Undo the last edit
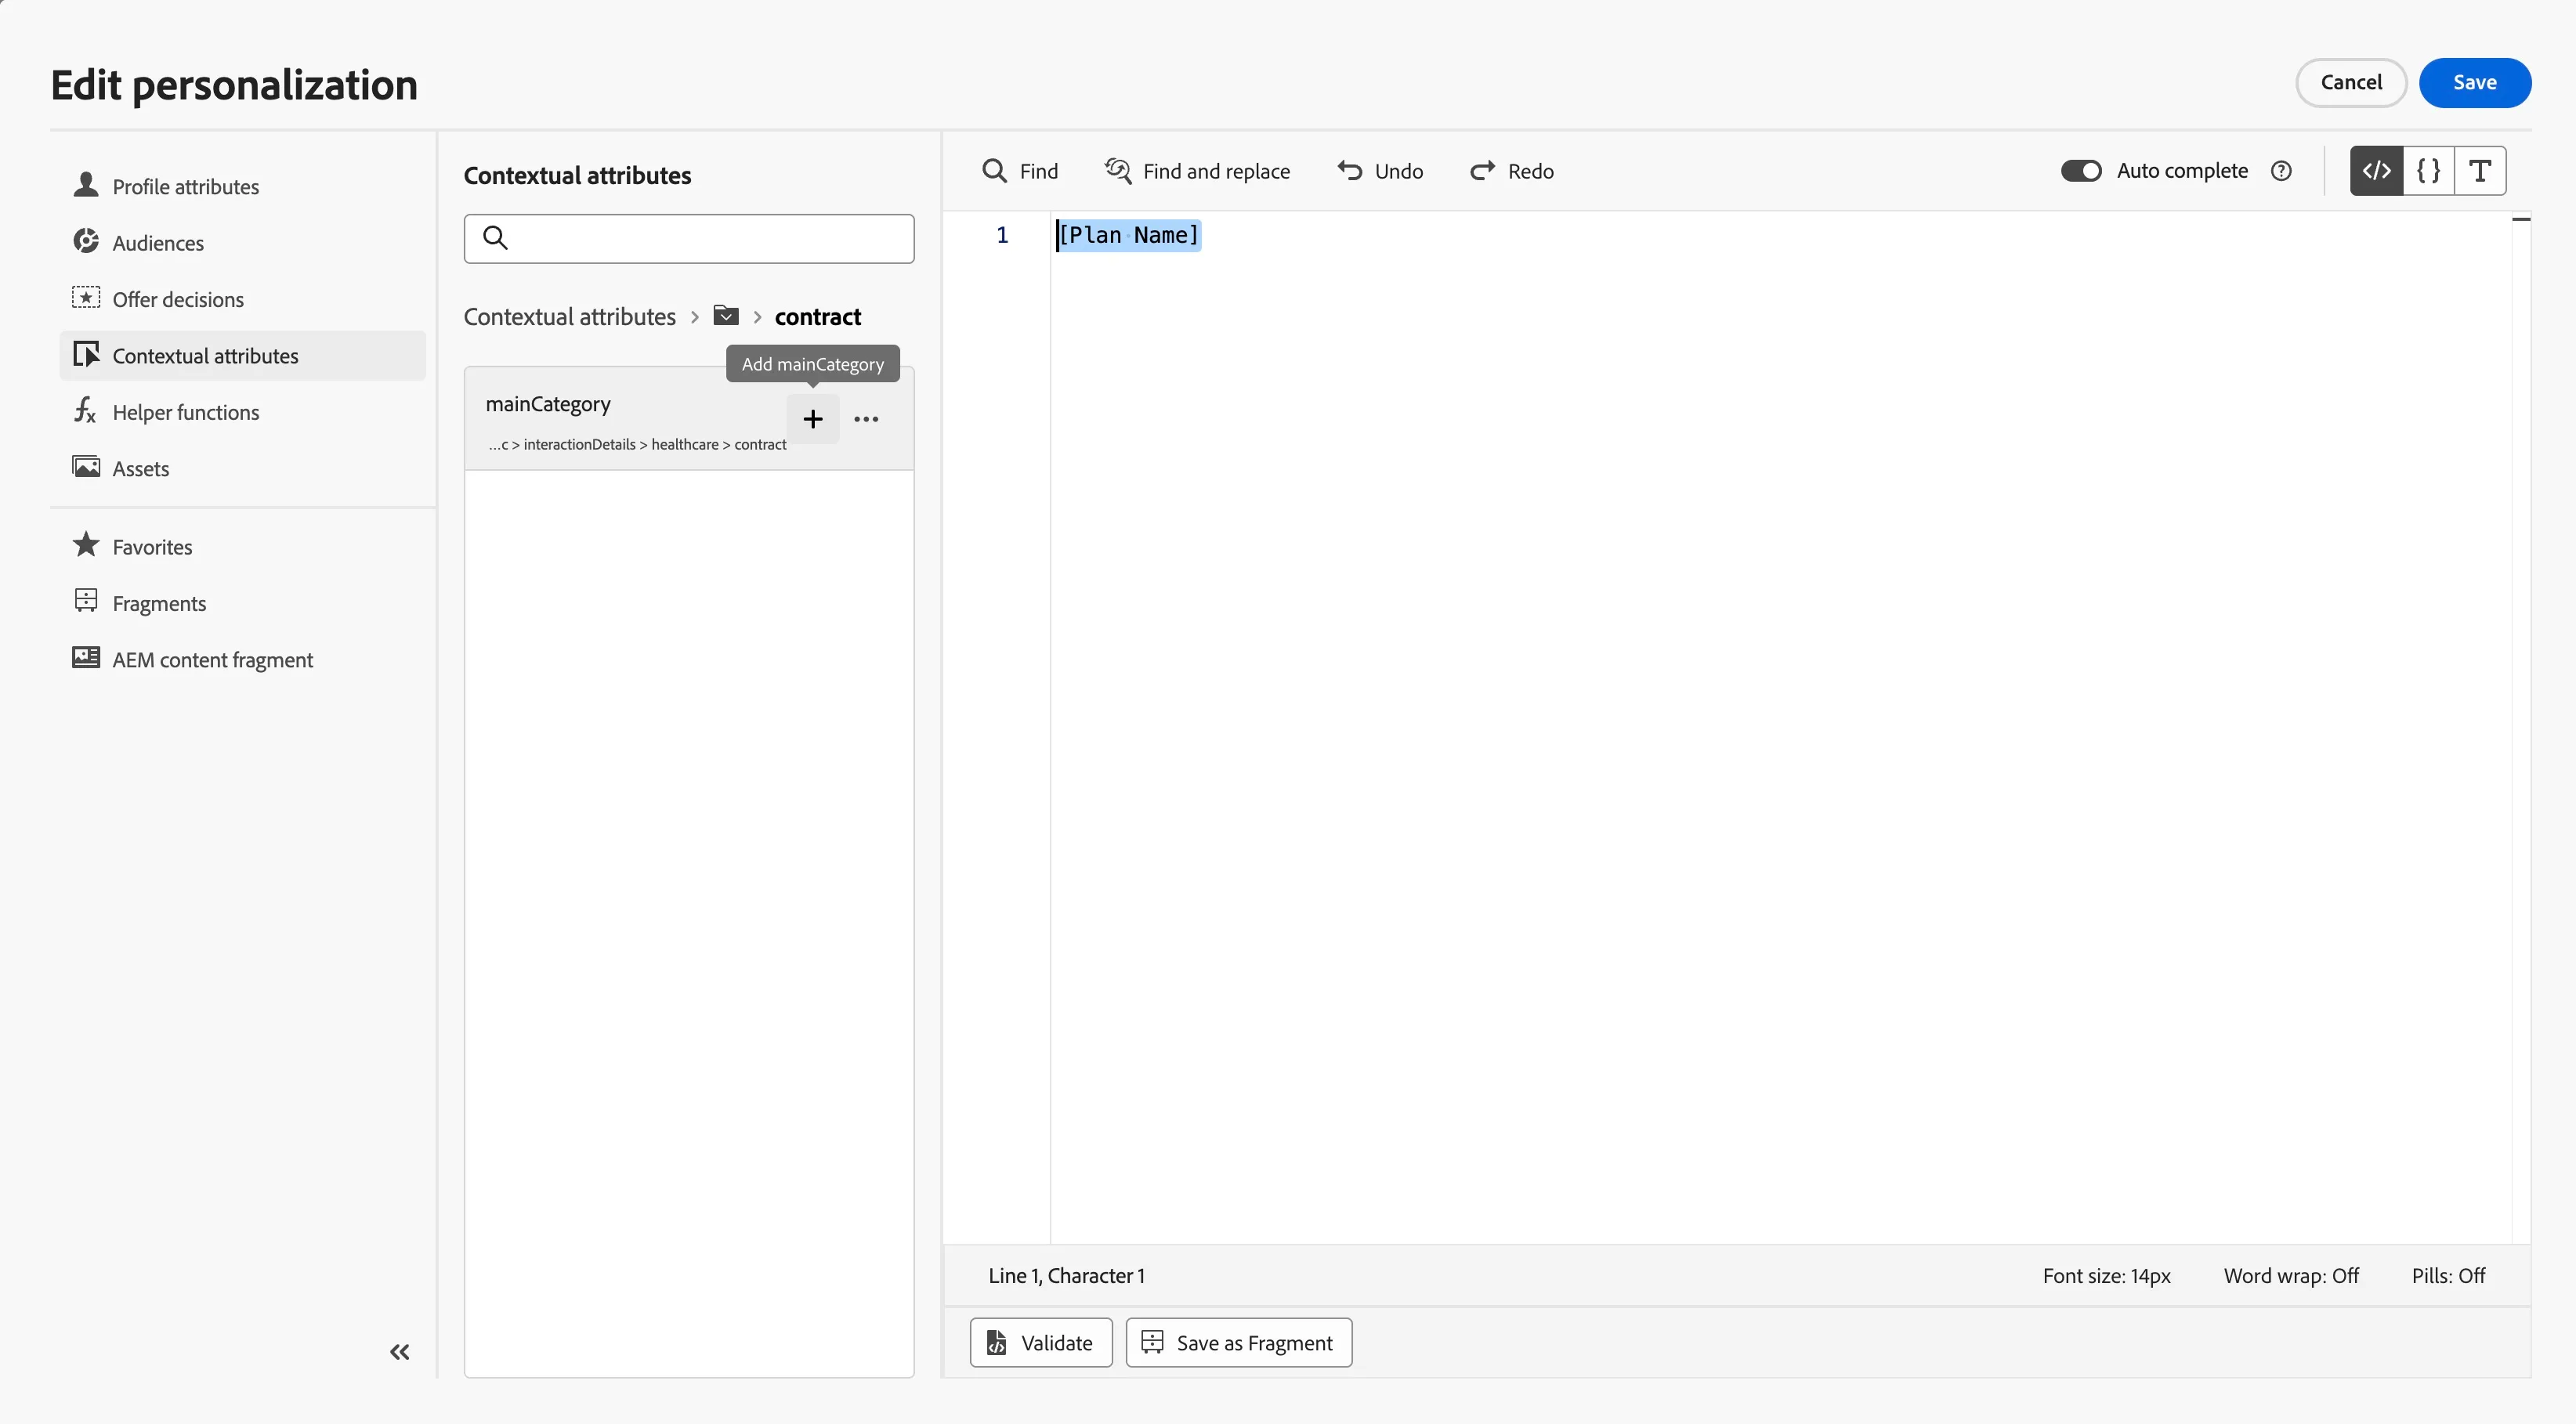The width and height of the screenshot is (2576, 1424). (x=1380, y=171)
